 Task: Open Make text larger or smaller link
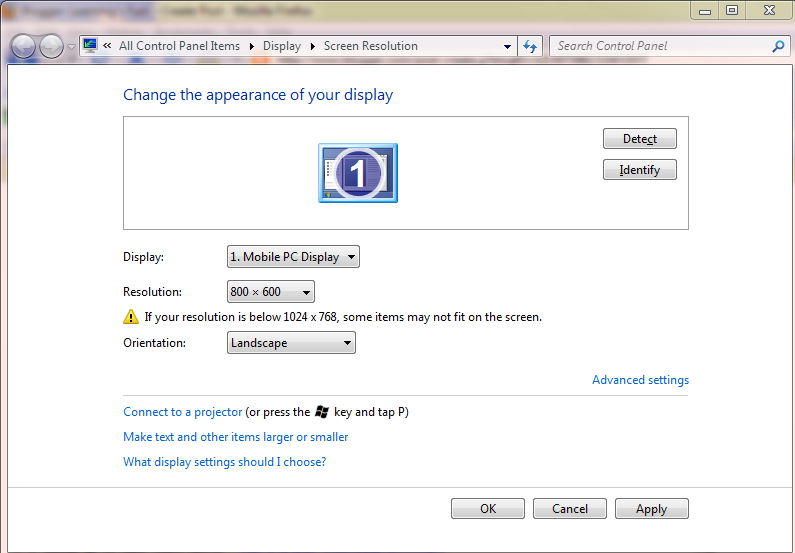236,437
